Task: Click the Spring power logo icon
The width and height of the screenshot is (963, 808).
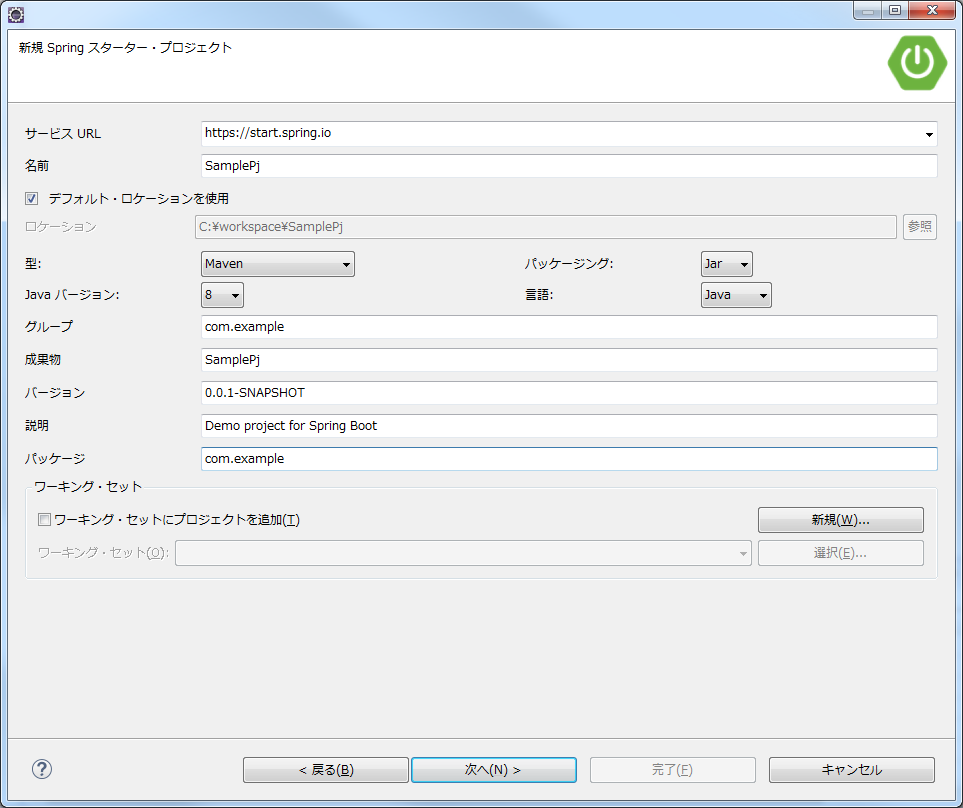Action: click(918, 63)
